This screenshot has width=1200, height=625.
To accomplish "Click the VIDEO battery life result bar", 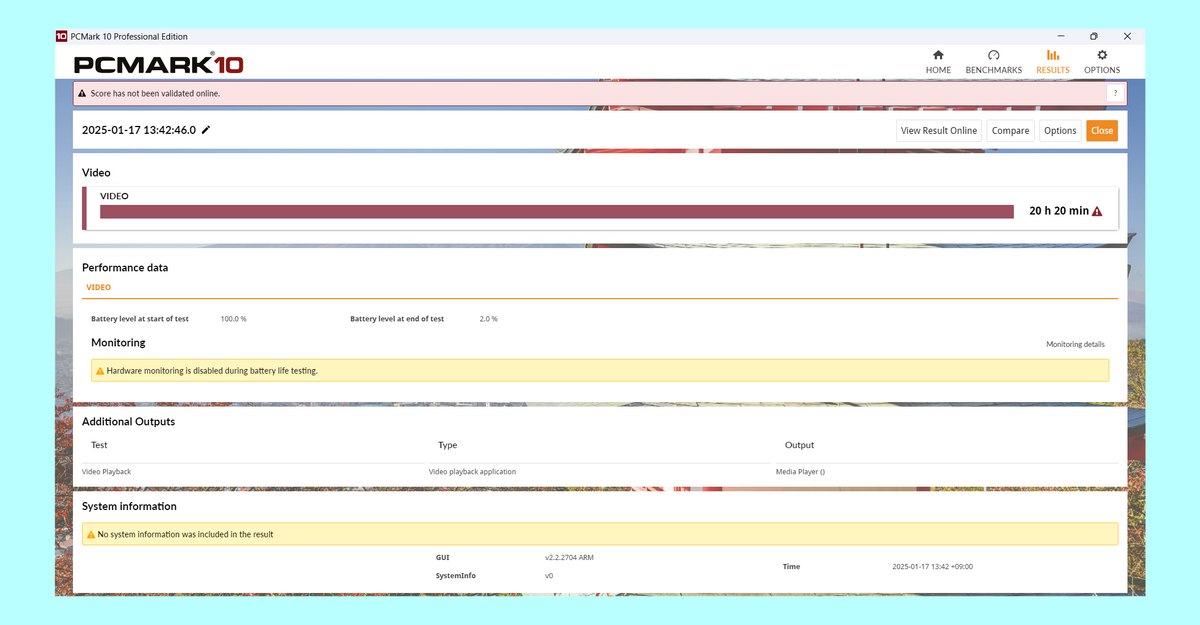I will click(x=556, y=211).
